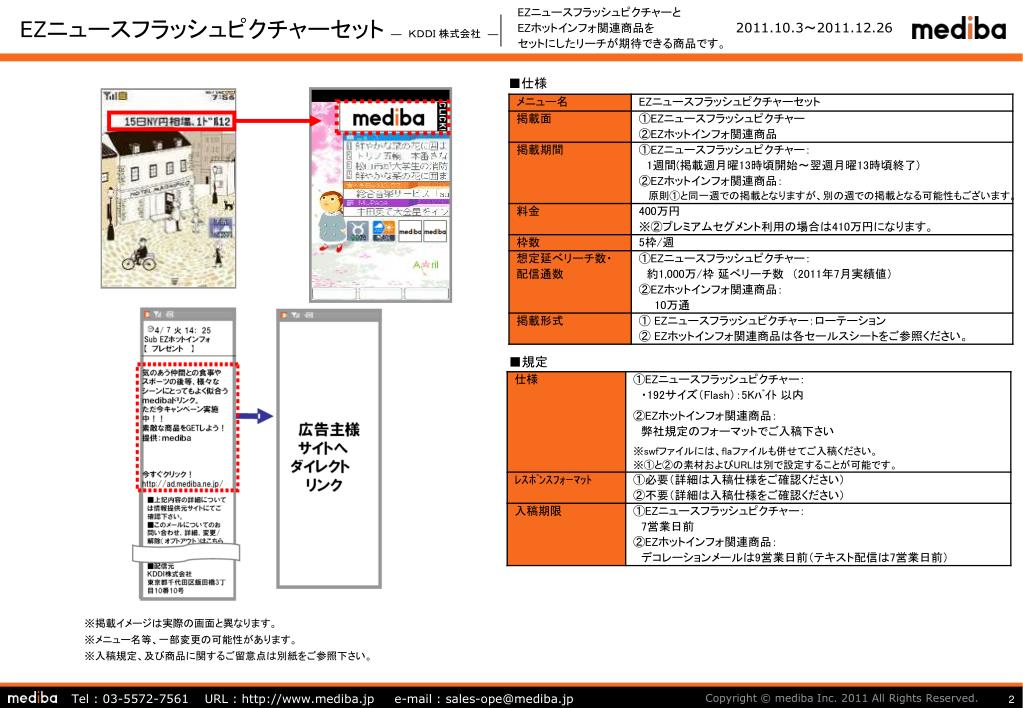The image size is (1023, 708).
Task: Click the 掲載期間 header cell
Action: 570,172
